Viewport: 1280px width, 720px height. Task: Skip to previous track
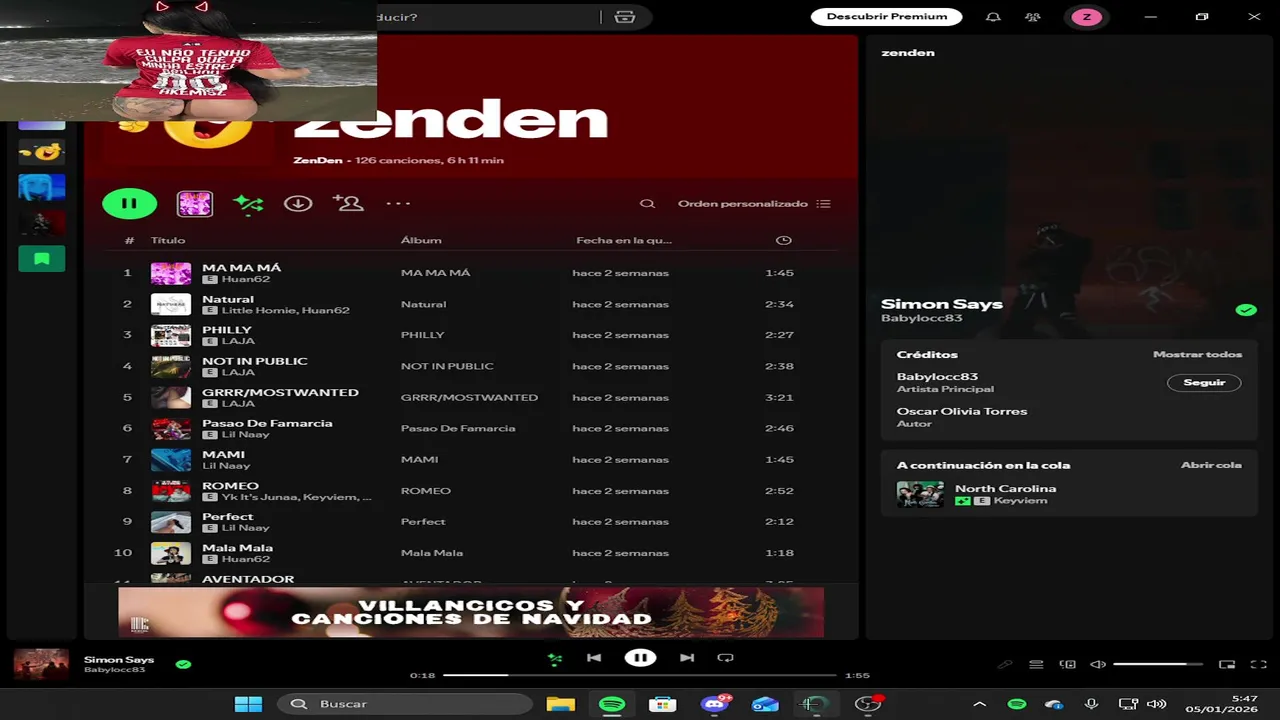pos(594,658)
